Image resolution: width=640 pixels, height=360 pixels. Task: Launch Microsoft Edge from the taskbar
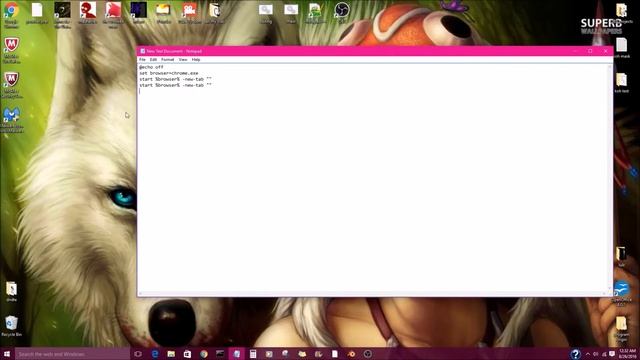(x=155, y=354)
